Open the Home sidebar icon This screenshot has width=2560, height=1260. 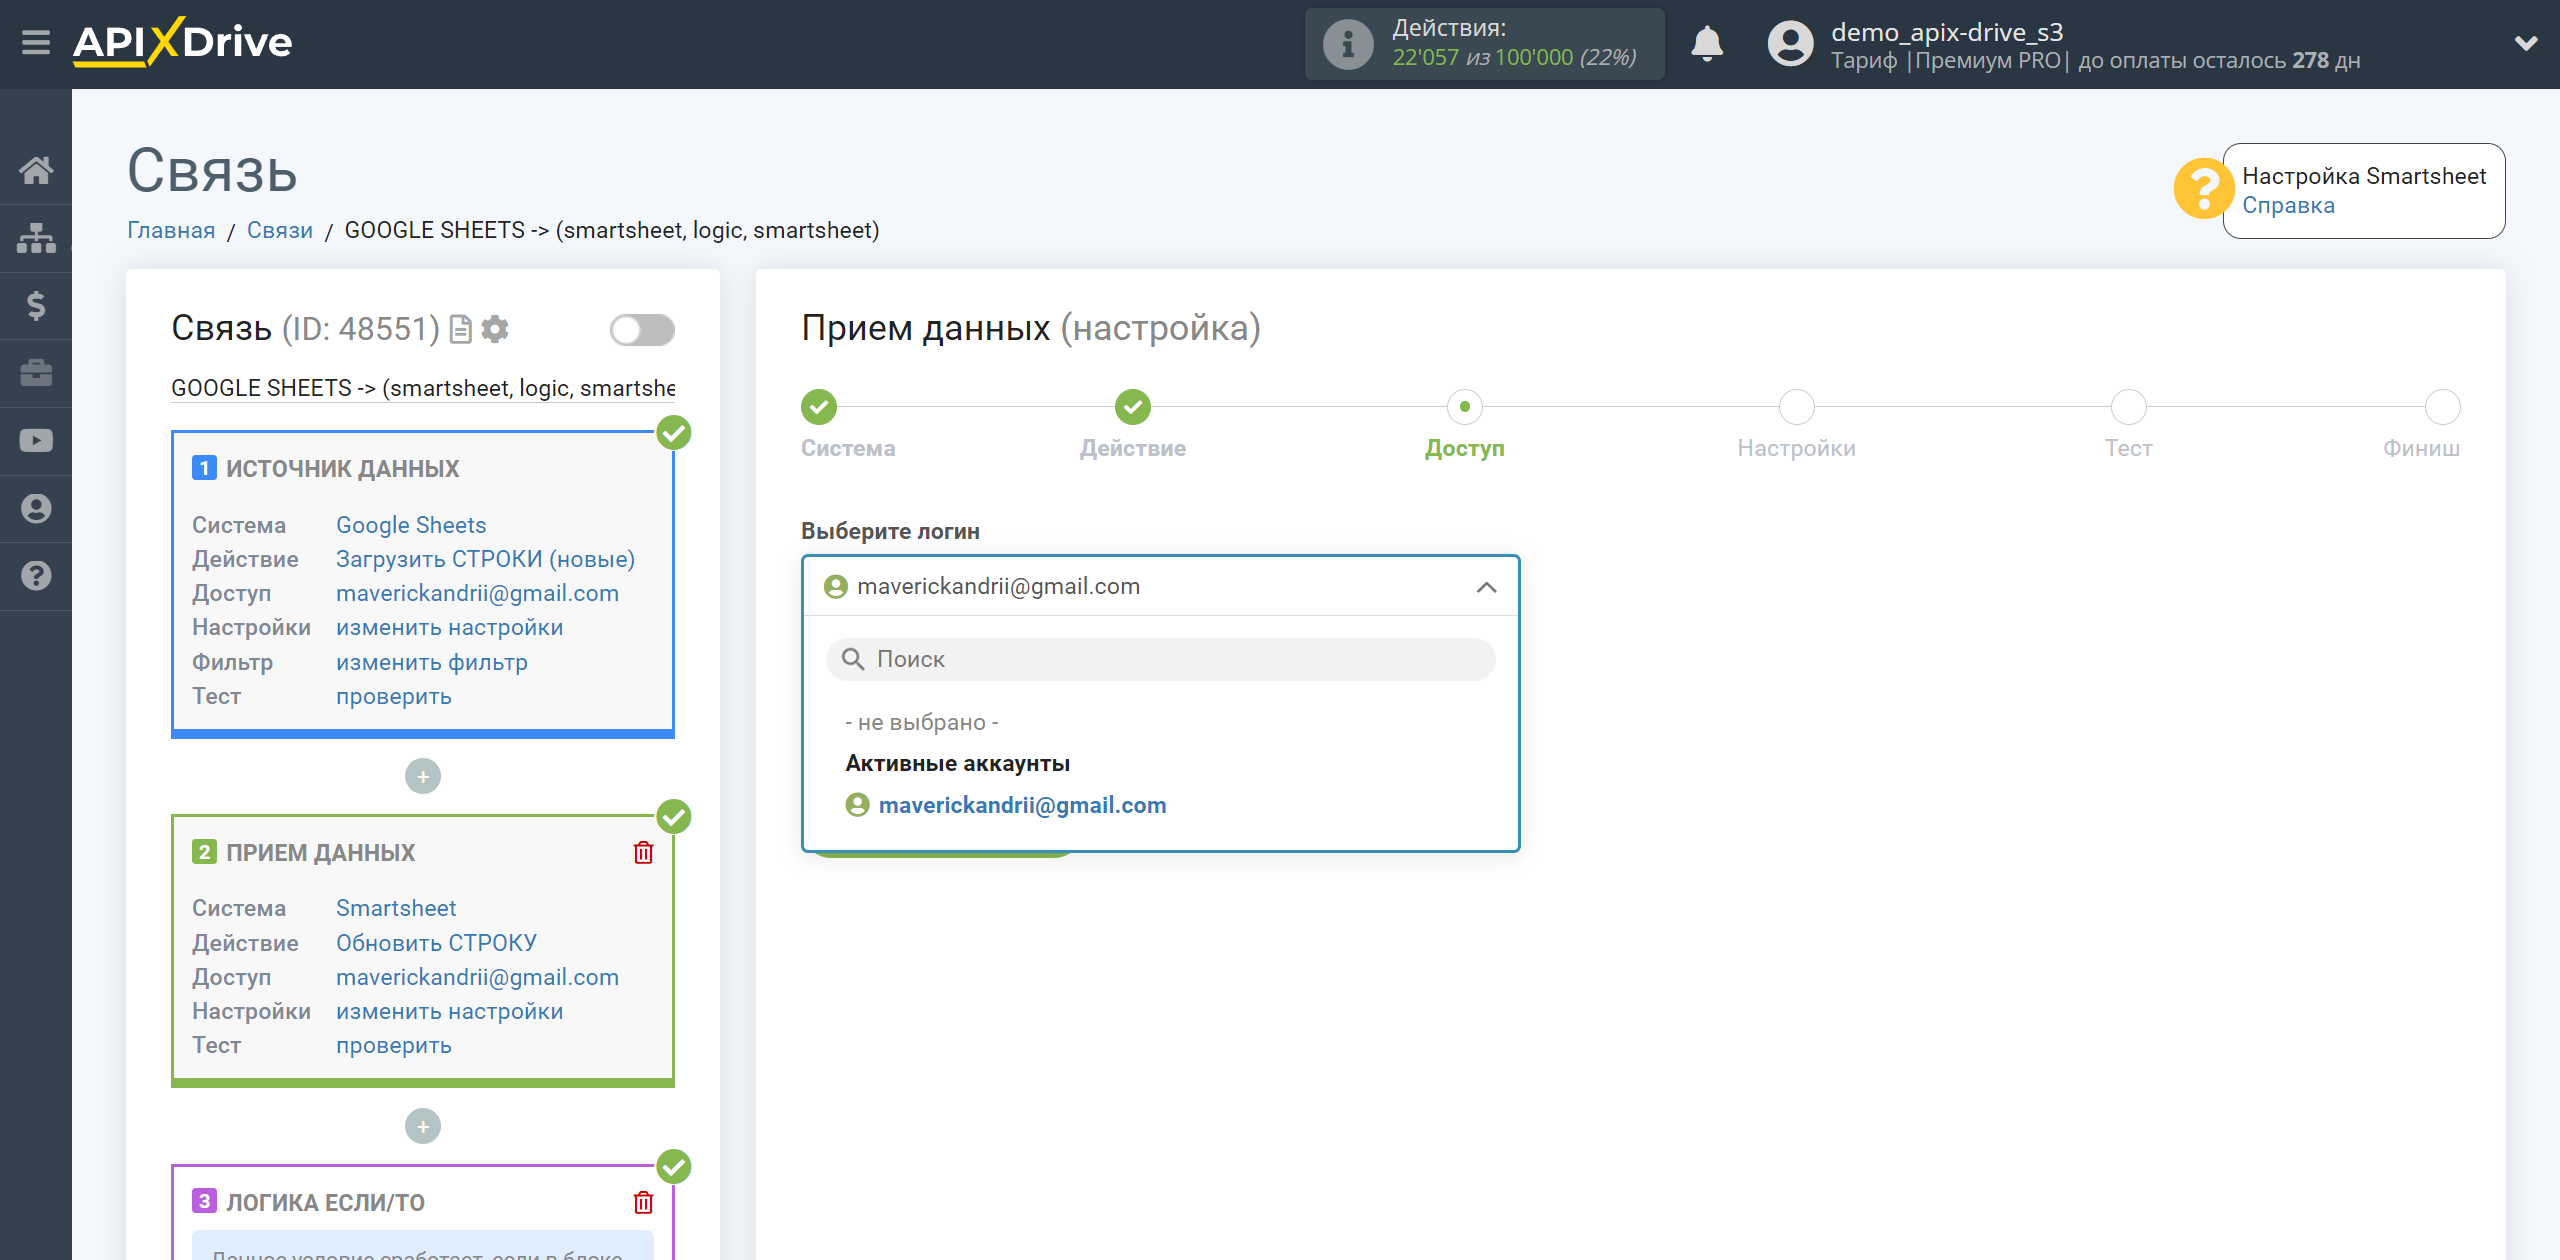[36, 170]
